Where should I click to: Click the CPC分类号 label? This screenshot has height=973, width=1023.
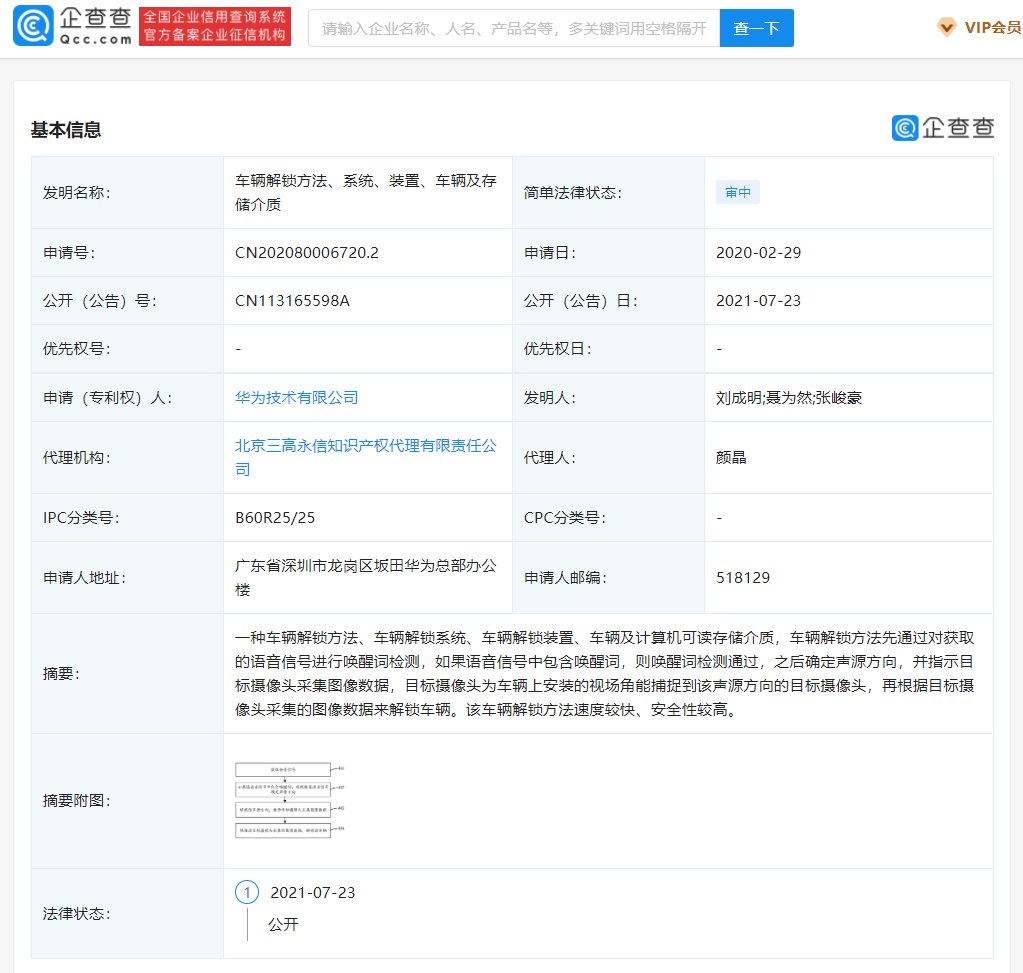564,517
